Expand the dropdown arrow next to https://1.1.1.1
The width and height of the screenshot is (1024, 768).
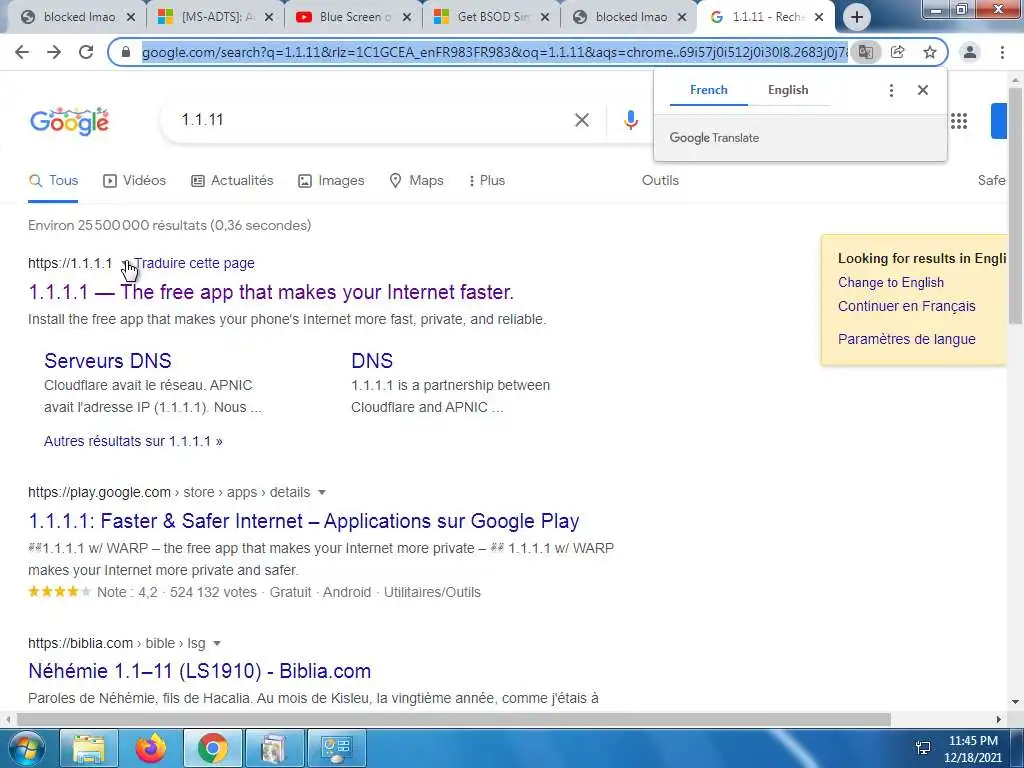(x=125, y=264)
